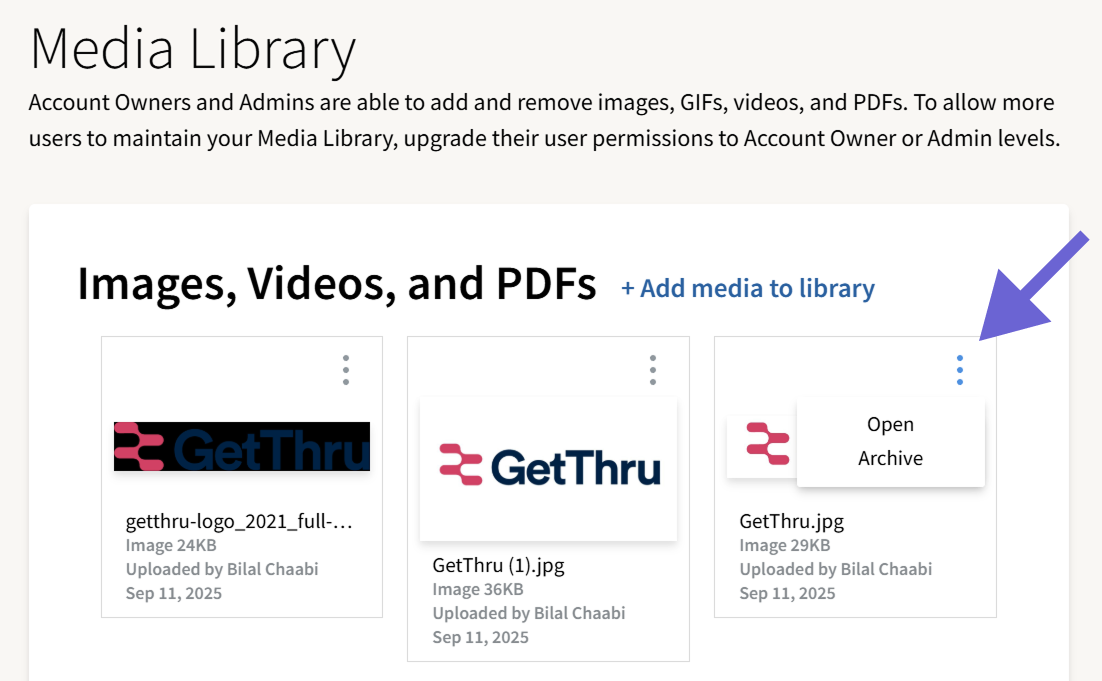Click the file name GetThru (1).jpg

pyautogui.click(x=498, y=565)
